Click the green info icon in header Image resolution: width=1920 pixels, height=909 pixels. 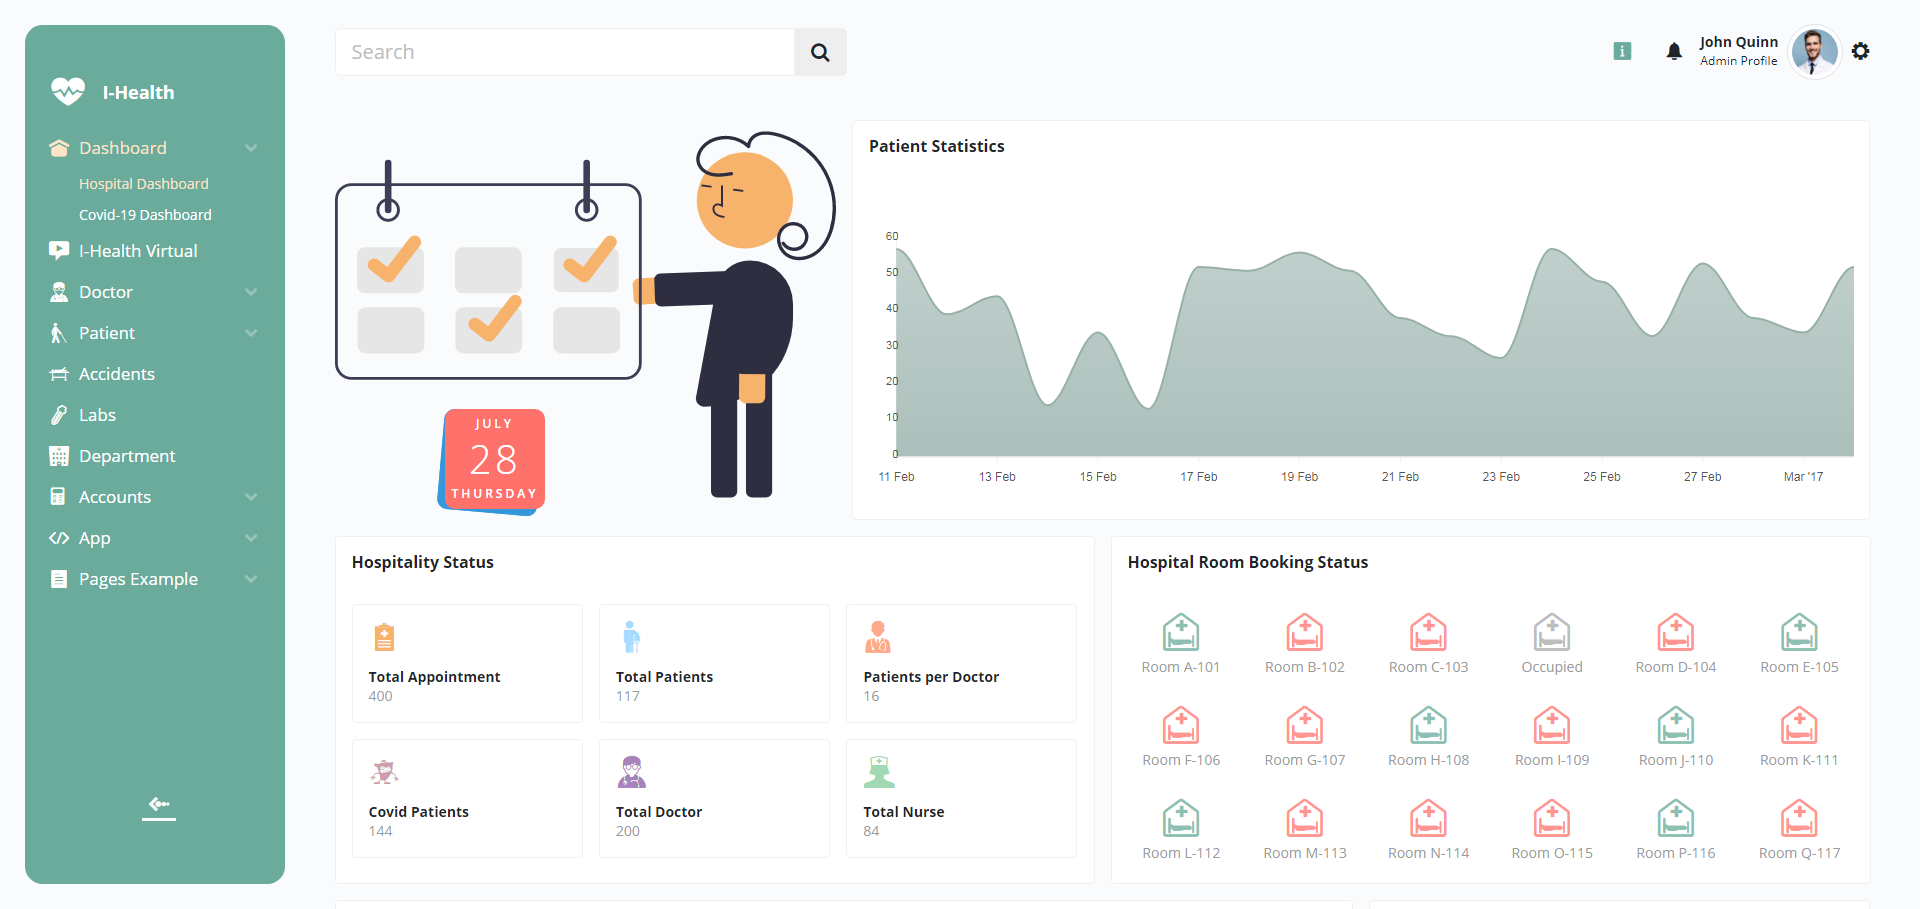[x=1622, y=51]
